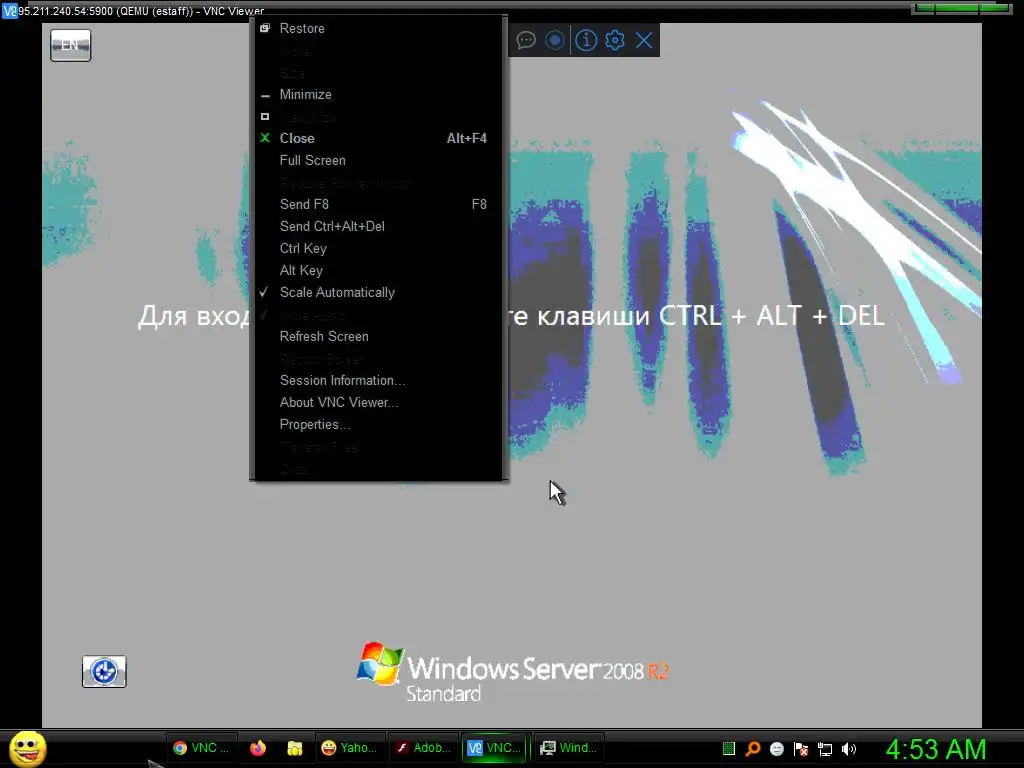
Task: Switch to Chrome VNC taskbar item
Action: [x=201, y=748]
